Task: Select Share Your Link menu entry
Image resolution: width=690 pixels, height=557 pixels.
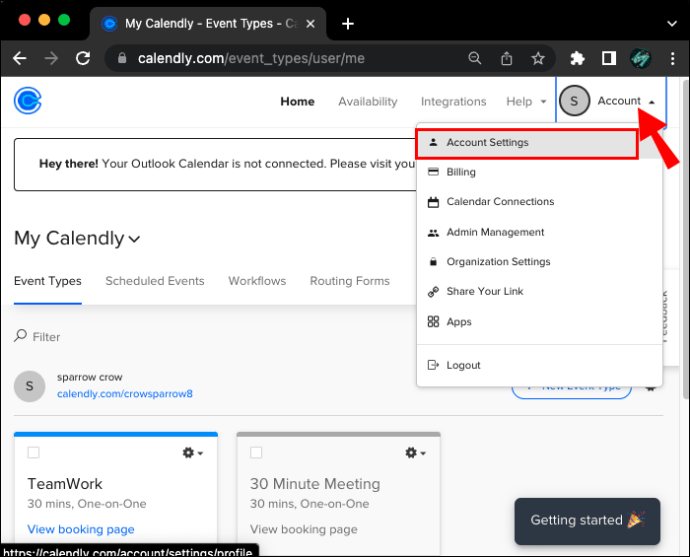Action: [539, 291]
